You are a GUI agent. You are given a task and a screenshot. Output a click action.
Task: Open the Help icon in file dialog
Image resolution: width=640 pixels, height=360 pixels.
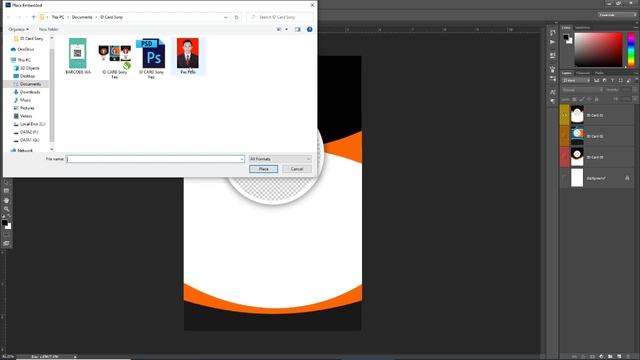[x=309, y=29]
